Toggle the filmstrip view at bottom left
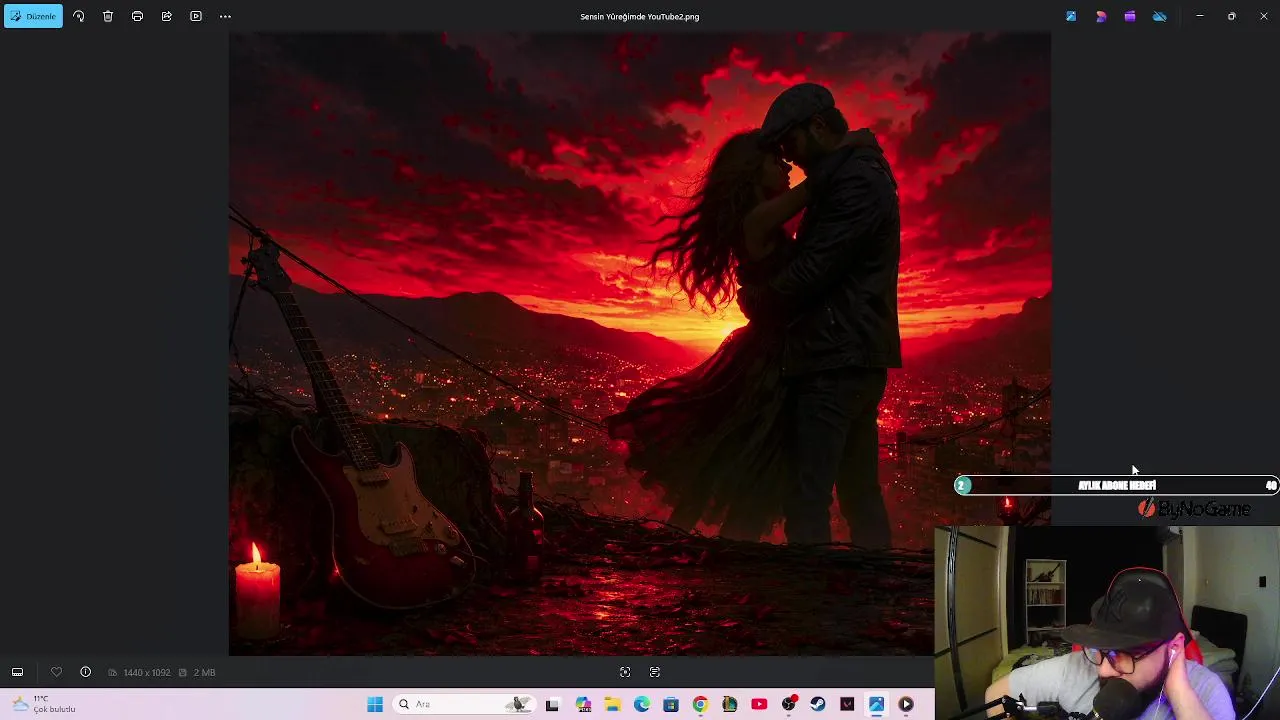The image size is (1280, 720). coord(17,672)
